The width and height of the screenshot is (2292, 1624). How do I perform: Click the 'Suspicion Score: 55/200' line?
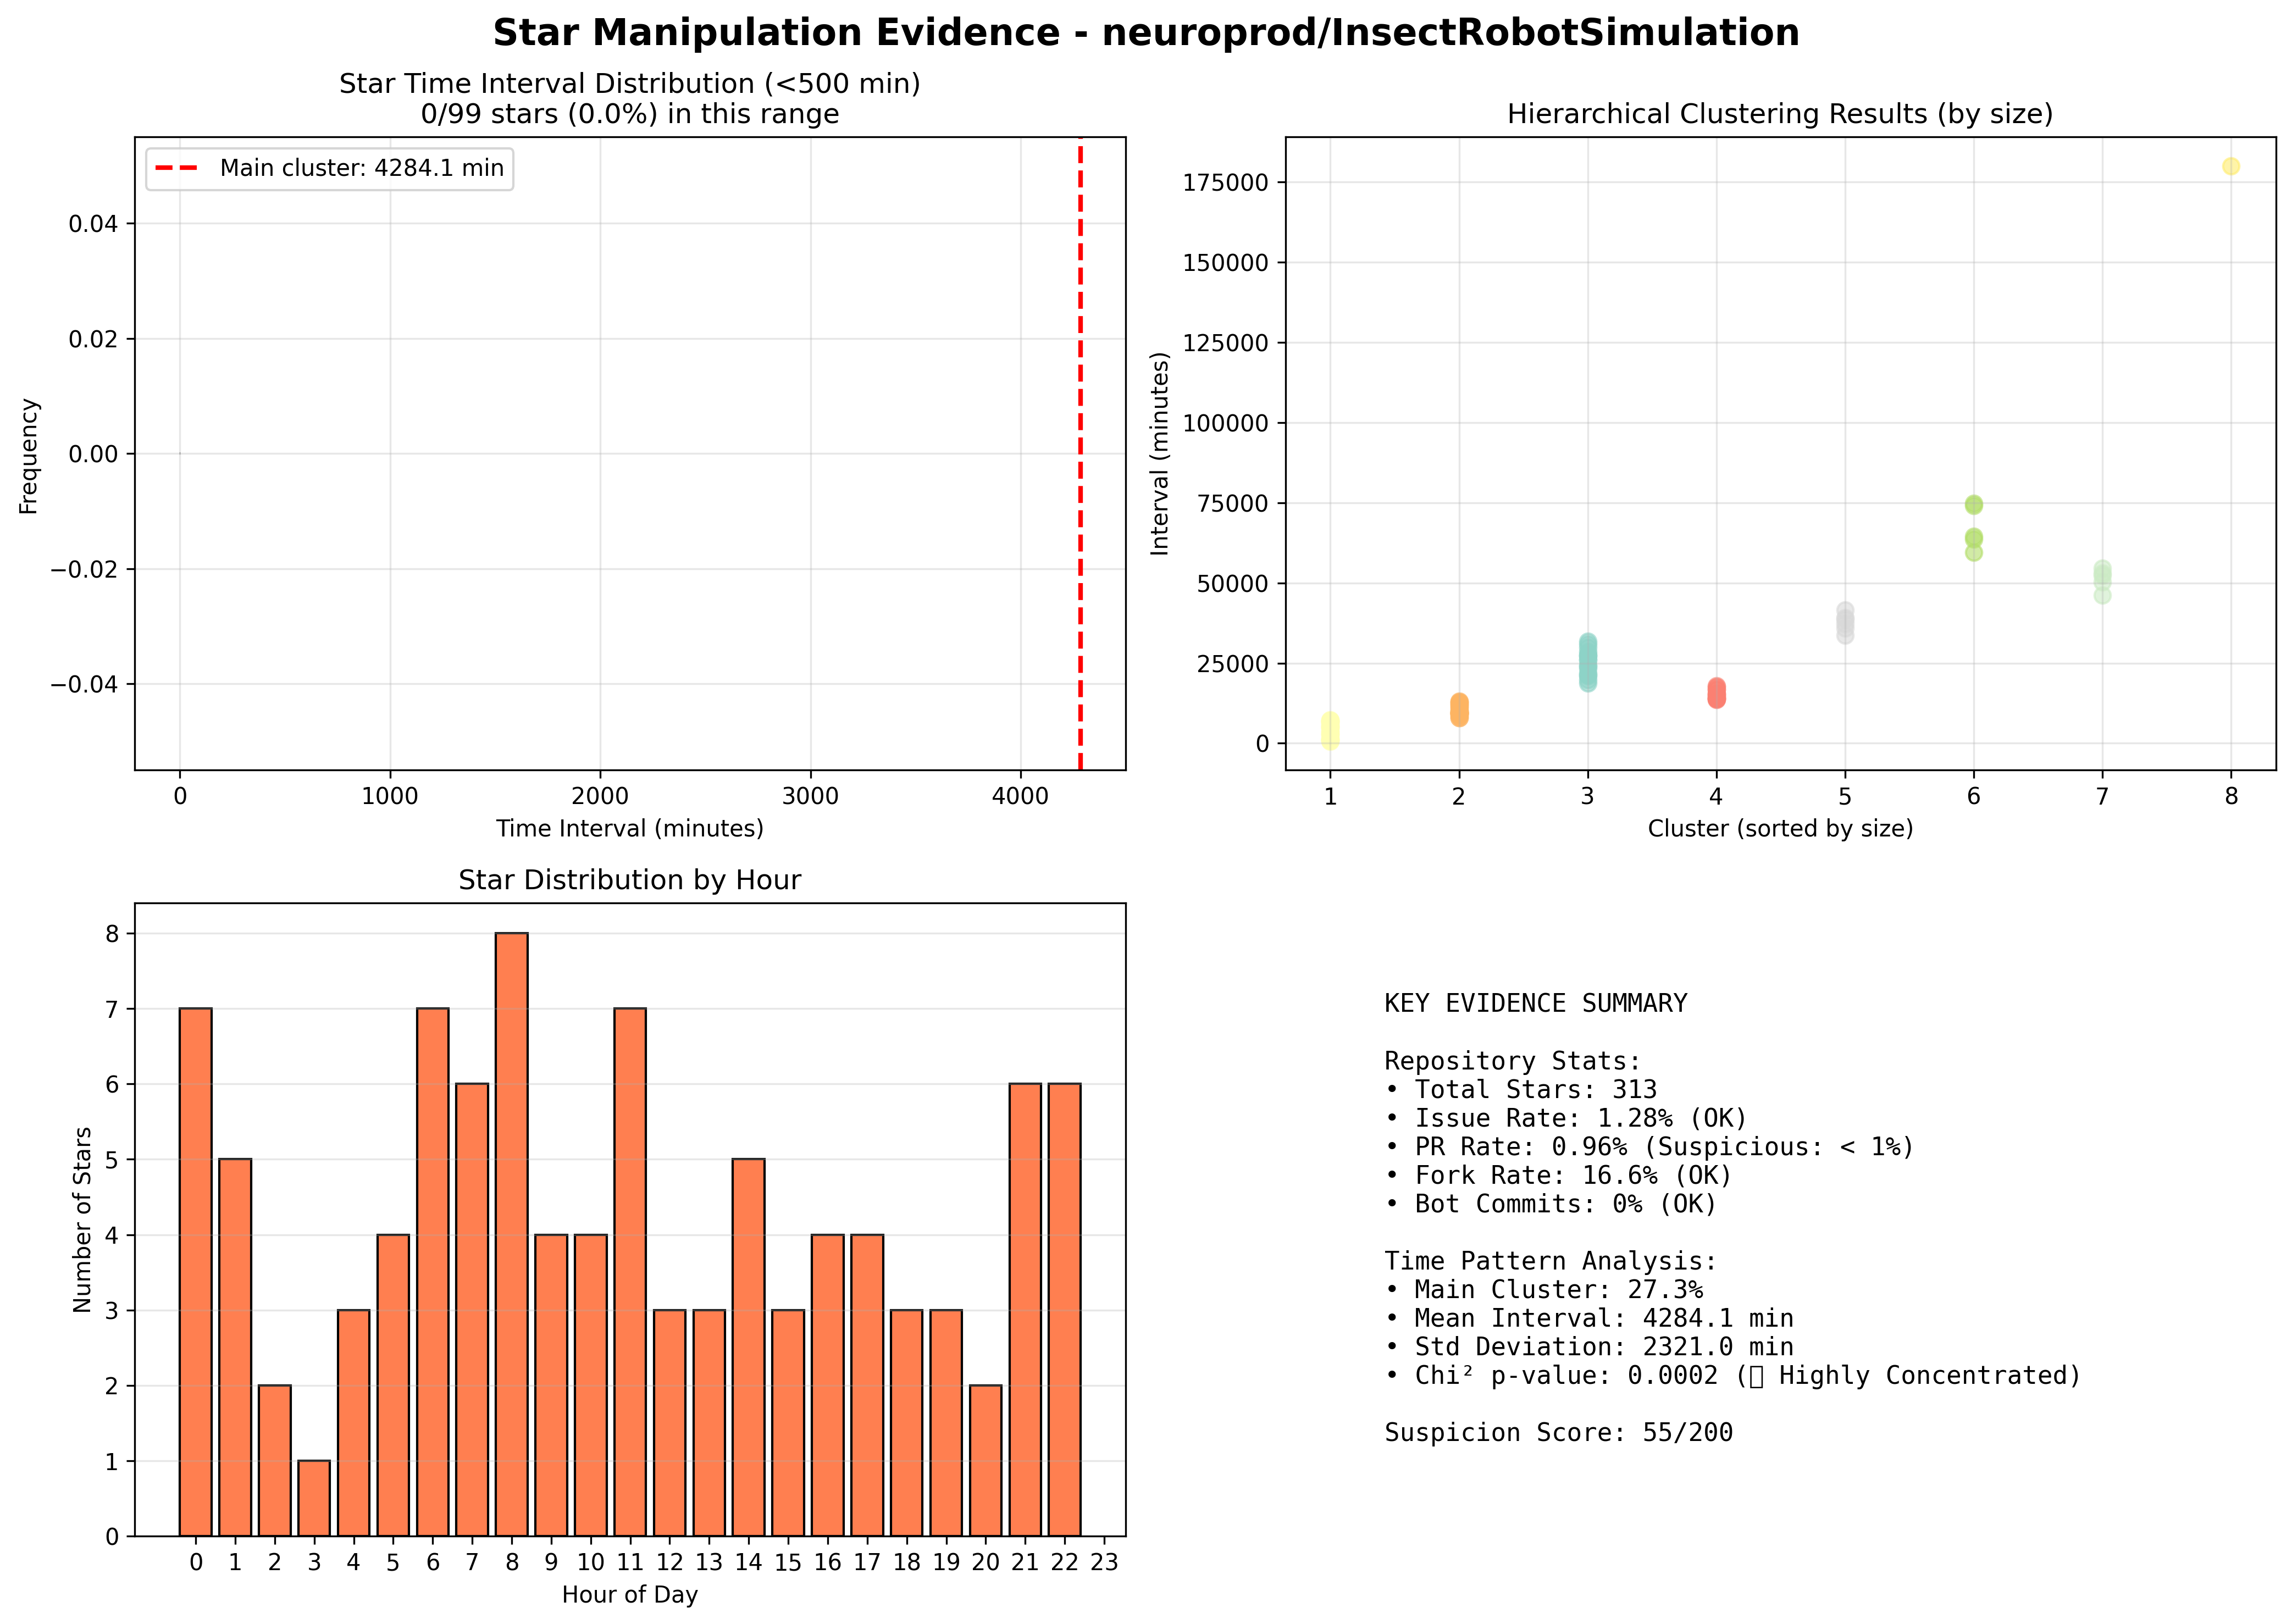tap(1559, 1433)
